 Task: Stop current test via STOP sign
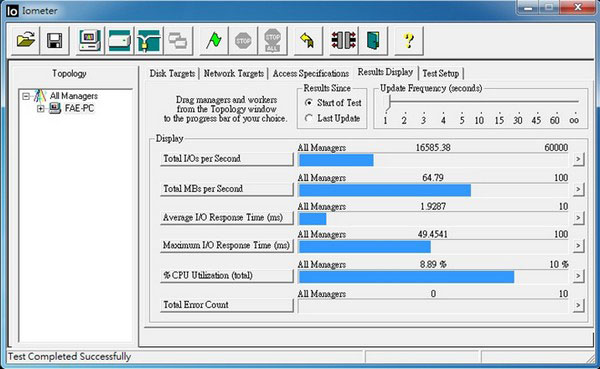[x=243, y=40]
